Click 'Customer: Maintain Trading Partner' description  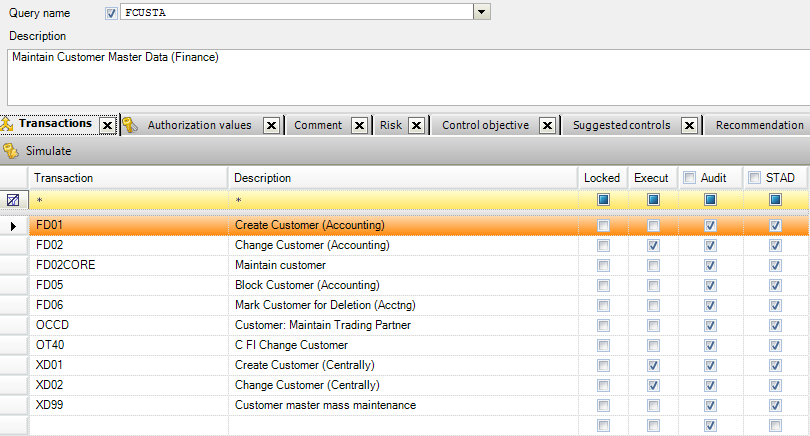(323, 325)
